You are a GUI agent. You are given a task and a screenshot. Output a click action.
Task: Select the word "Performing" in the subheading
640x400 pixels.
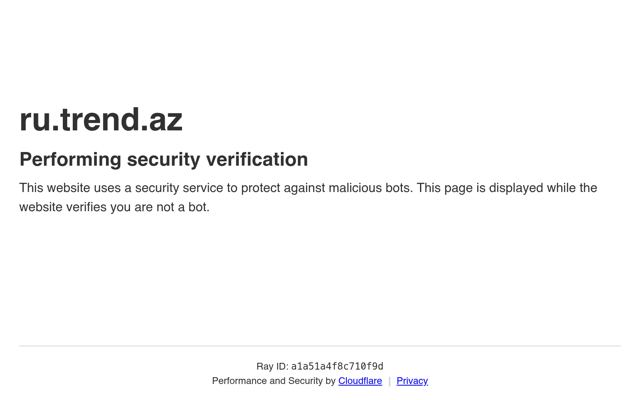(x=70, y=160)
